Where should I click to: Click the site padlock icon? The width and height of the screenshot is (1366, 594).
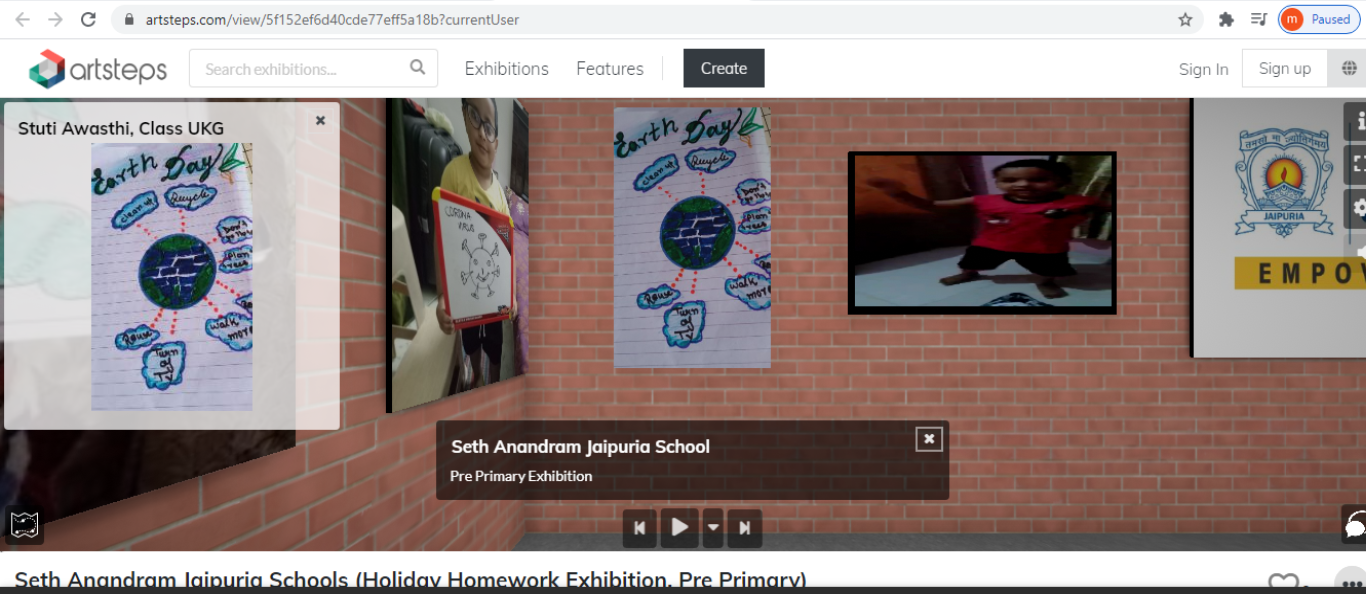(128, 19)
